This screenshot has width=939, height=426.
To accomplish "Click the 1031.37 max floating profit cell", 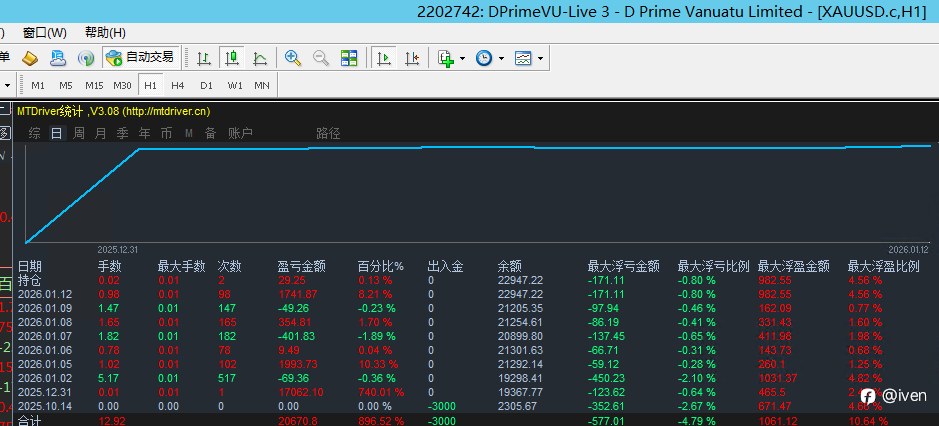I will pyautogui.click(x=778, y=378).
